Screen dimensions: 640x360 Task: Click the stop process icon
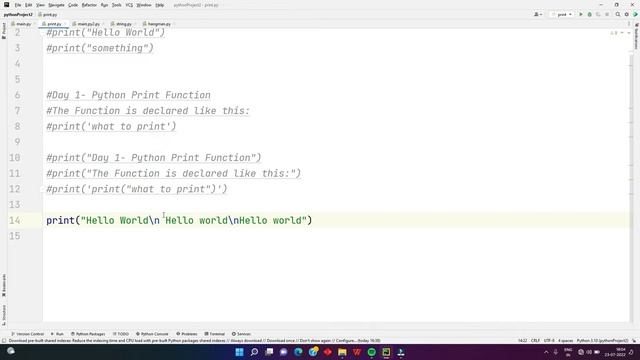point(607,14)
